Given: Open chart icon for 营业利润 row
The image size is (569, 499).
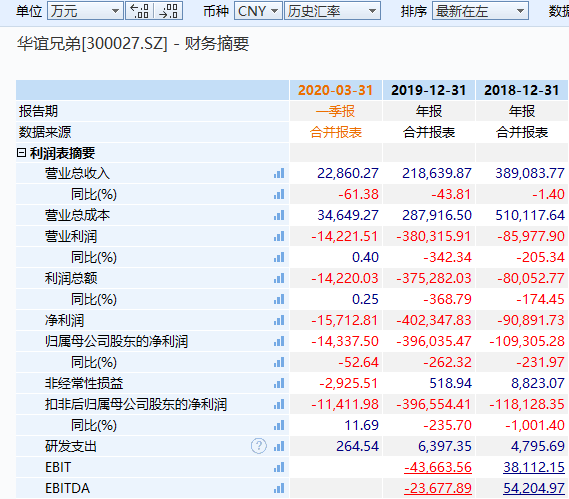Looking at the screenshot, I should point(279,237).
